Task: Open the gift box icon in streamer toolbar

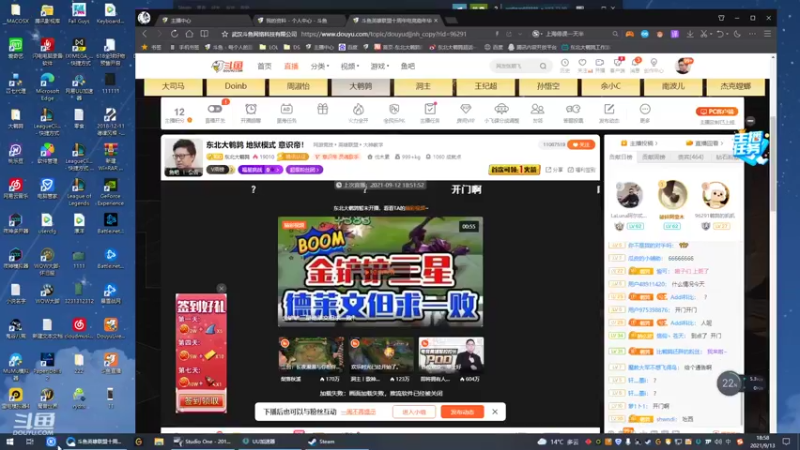Action: tap(322, 109)
